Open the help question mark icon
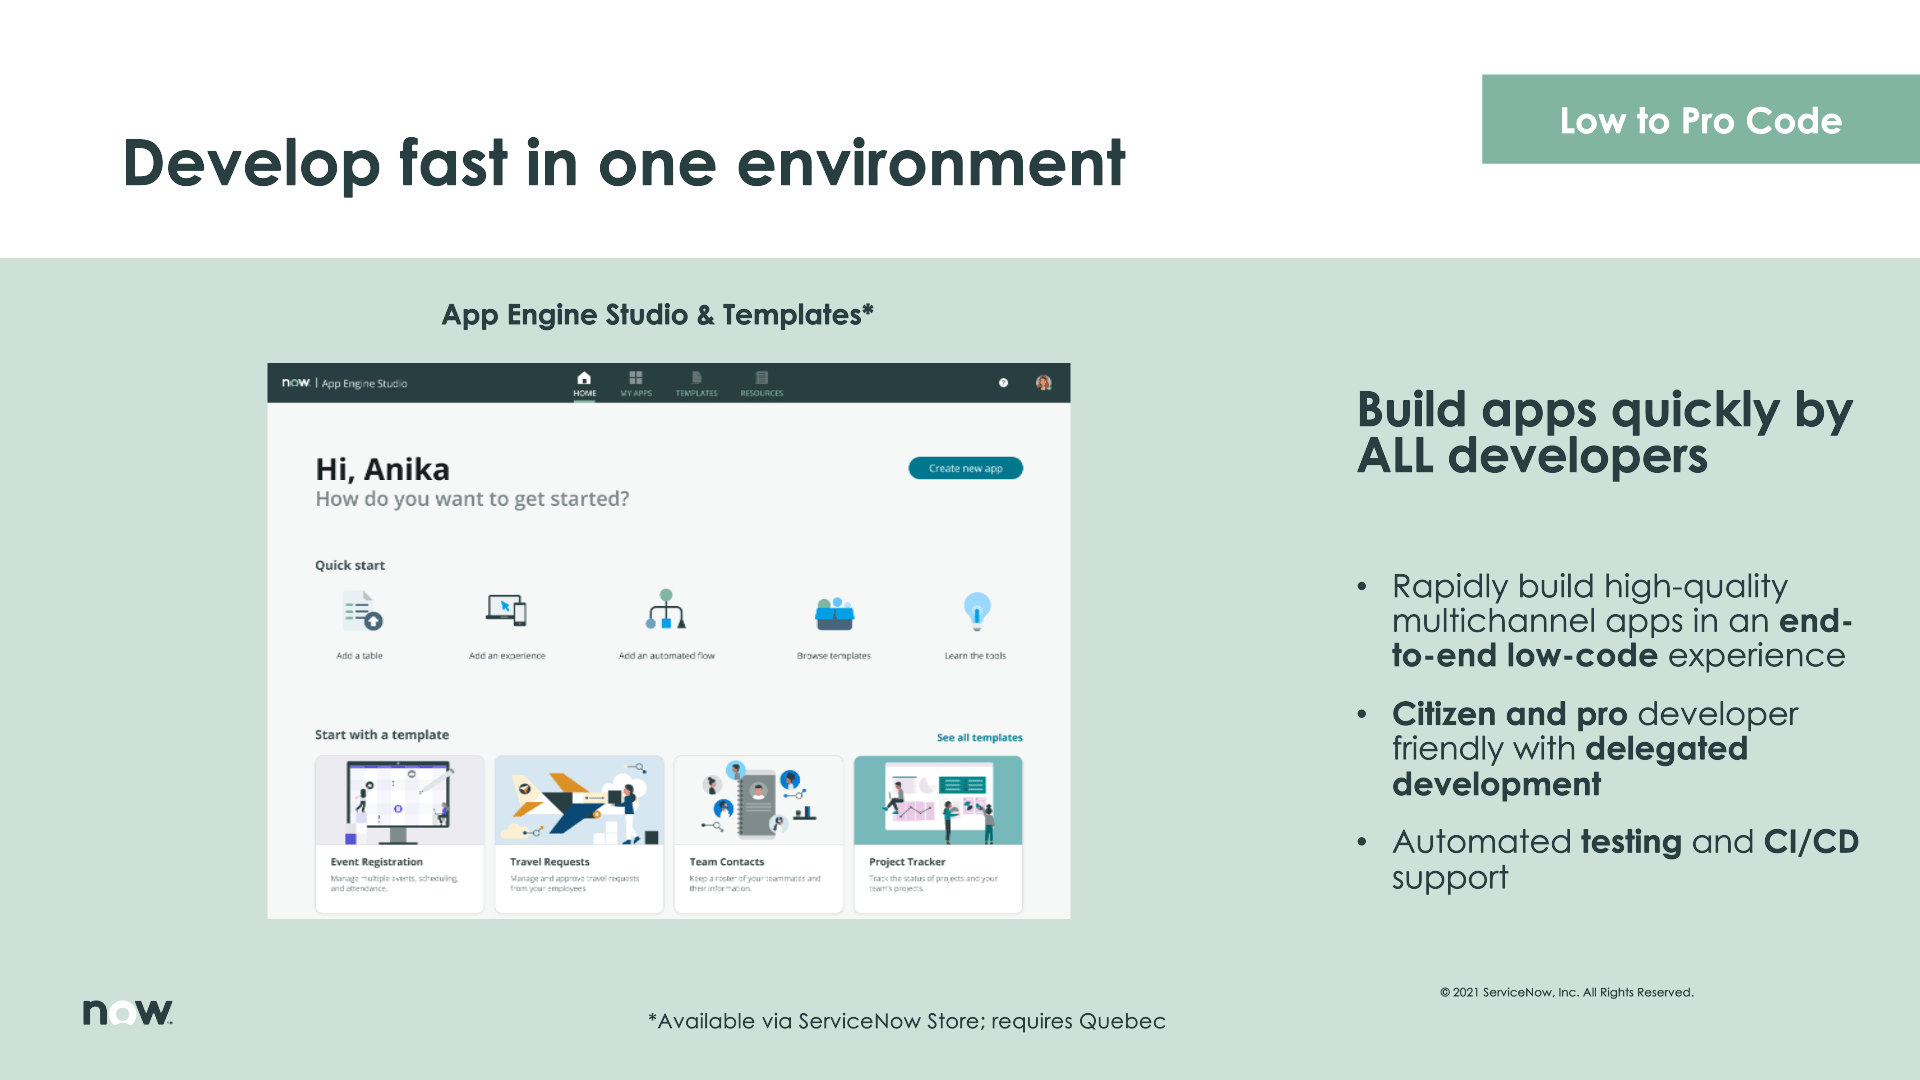This screenshot has height=1080, width=1920. pyautogui.click(x=1003, y=383)
